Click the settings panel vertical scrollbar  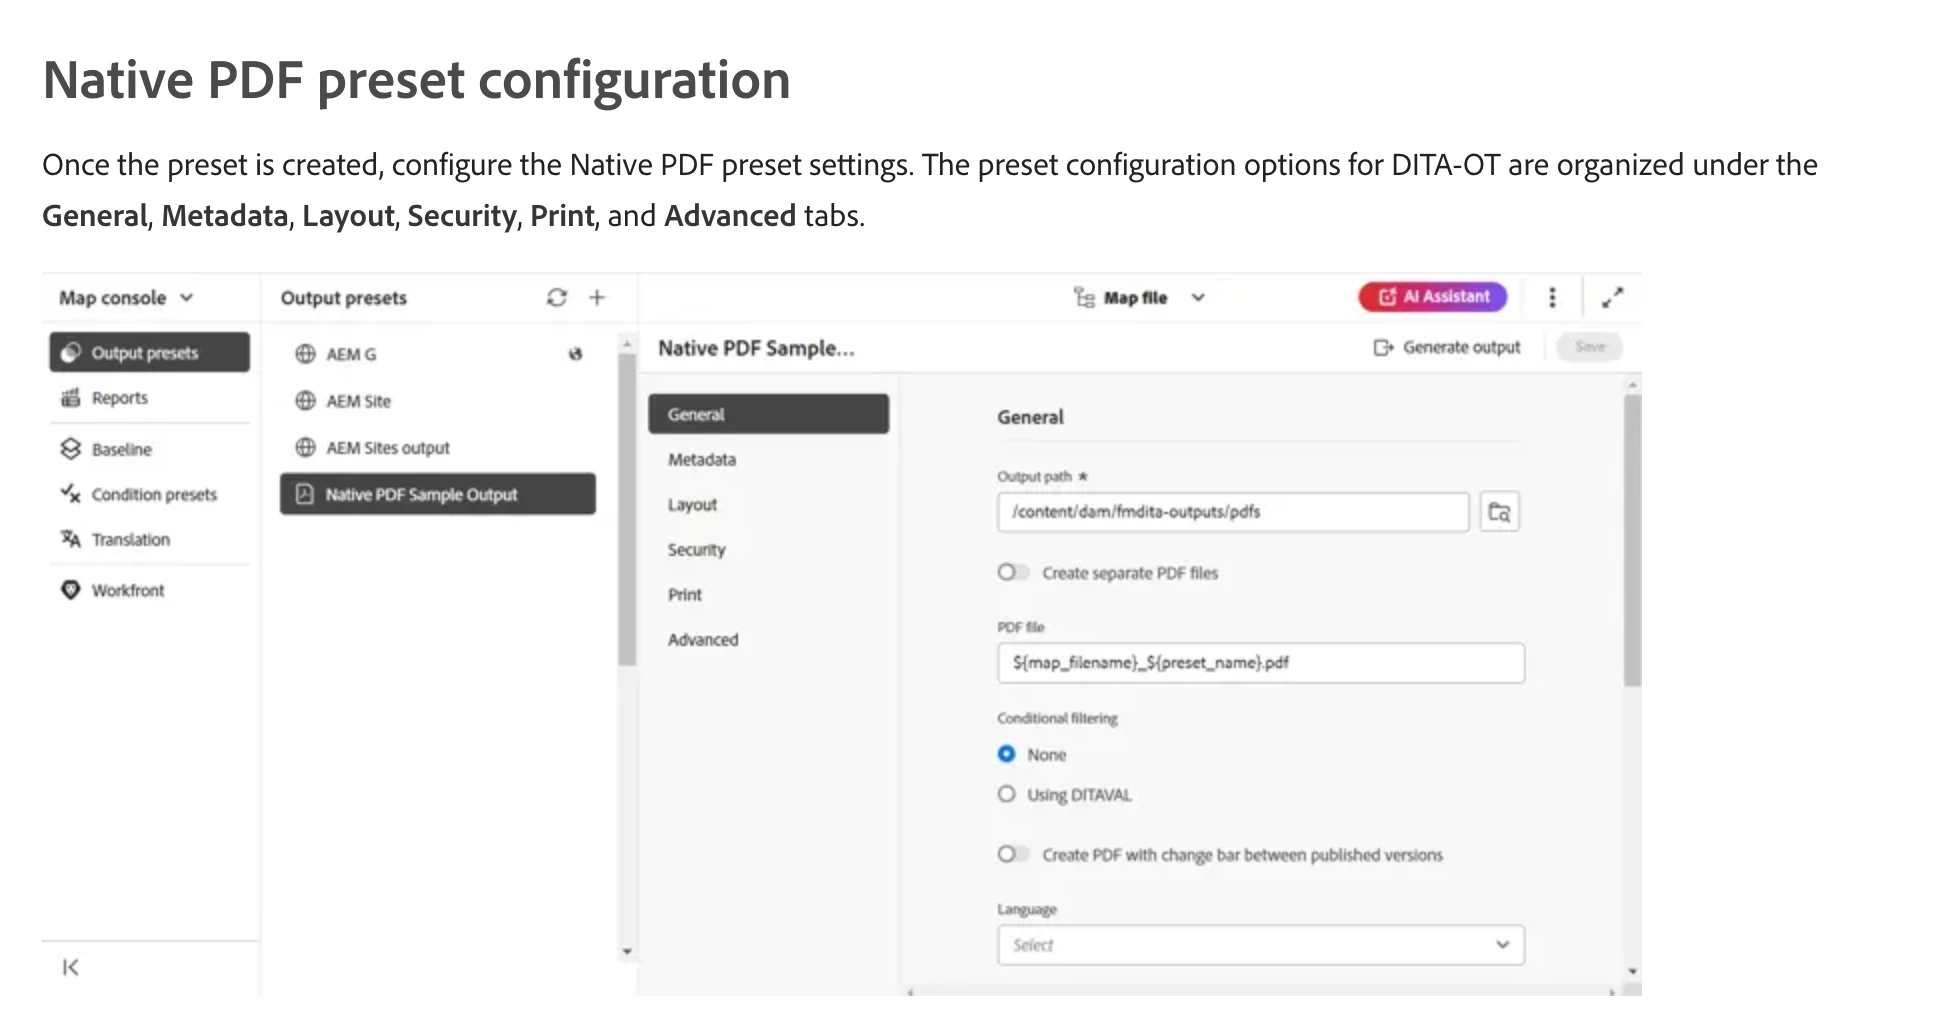[1632, 540]
